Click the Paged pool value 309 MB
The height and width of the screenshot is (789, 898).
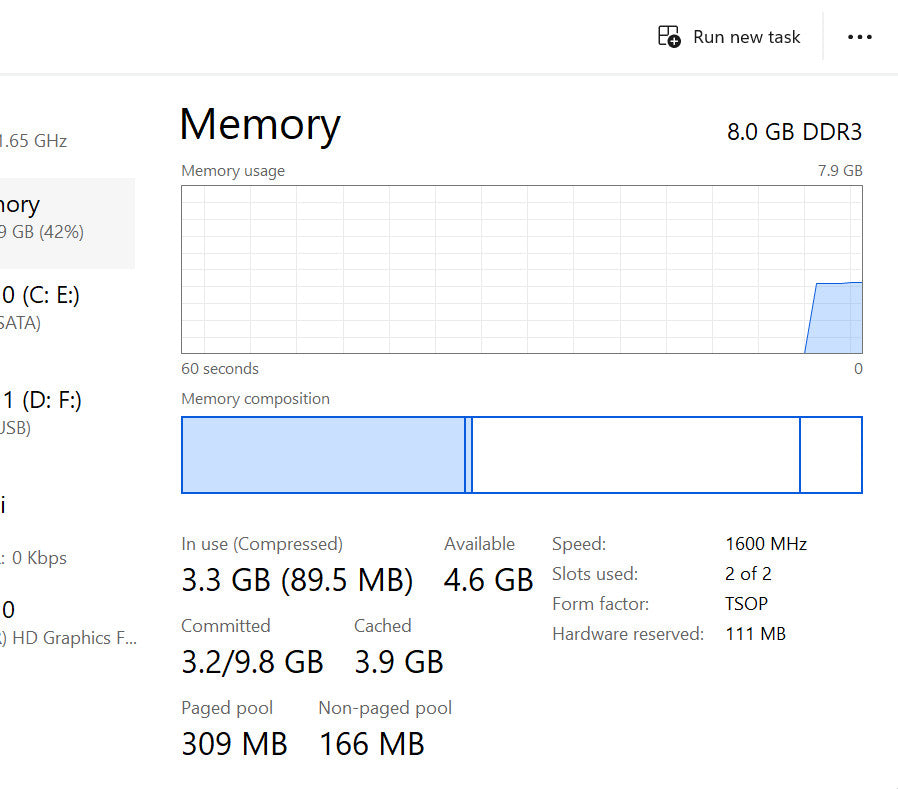coord(234,744)
